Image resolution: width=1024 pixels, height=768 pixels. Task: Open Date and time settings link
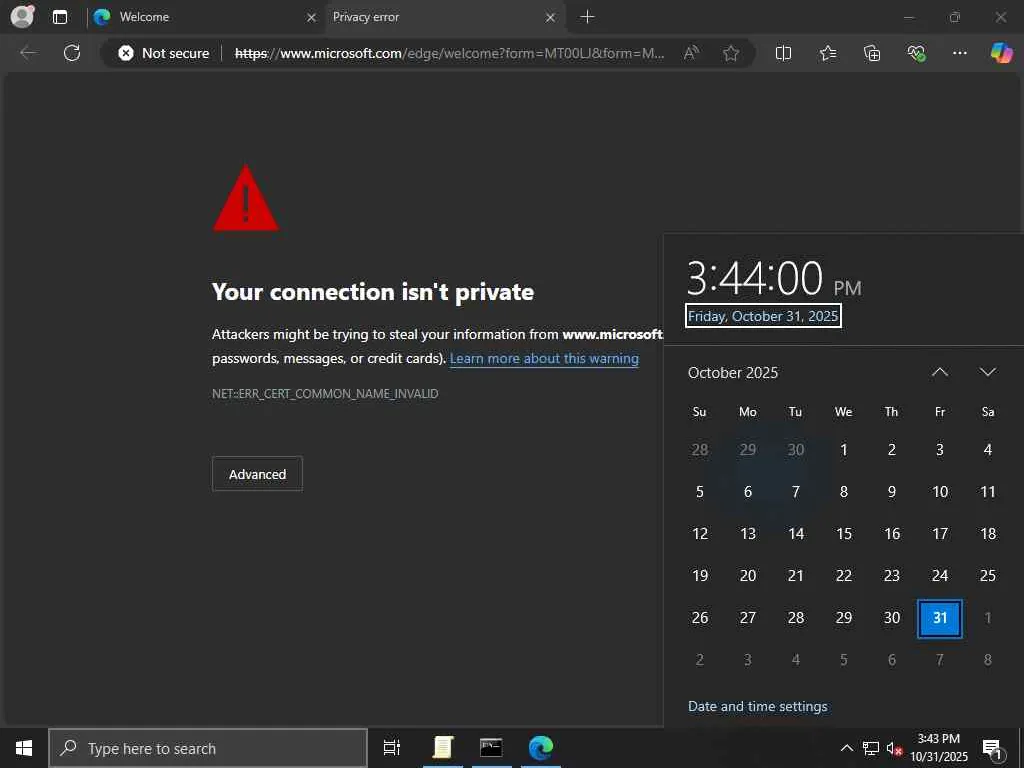pyautogui.click(x=758, y=707)
